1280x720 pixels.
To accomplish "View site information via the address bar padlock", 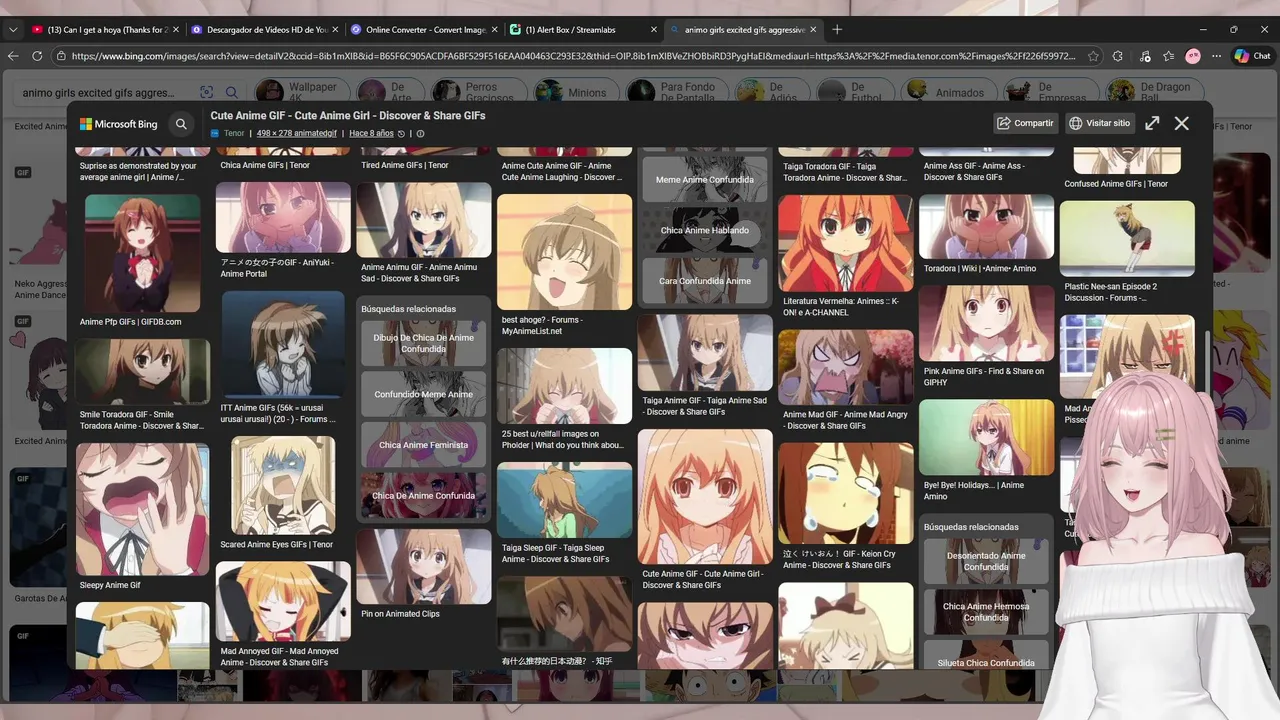I will (62, 56).
